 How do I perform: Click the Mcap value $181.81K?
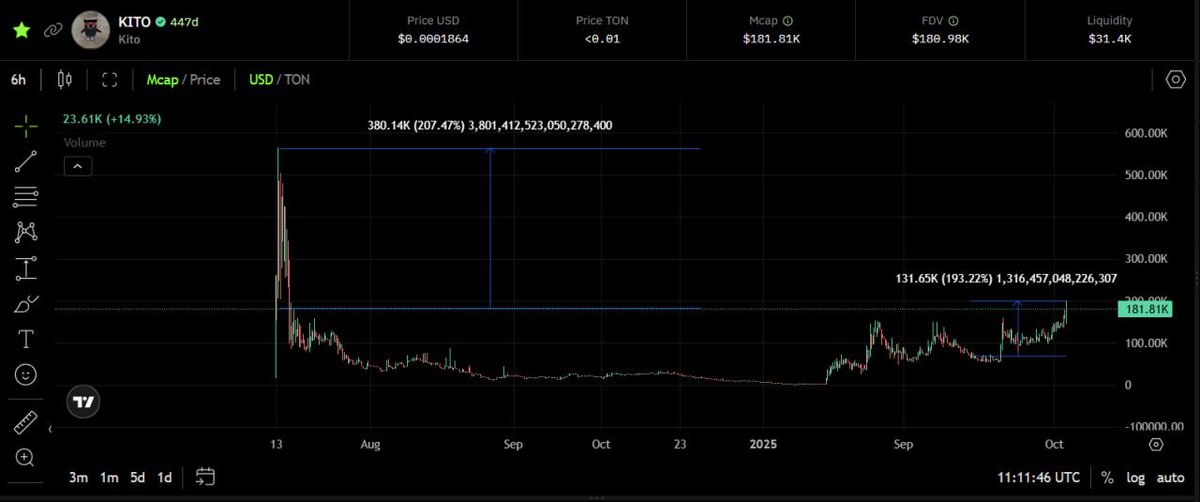[769, 39]
